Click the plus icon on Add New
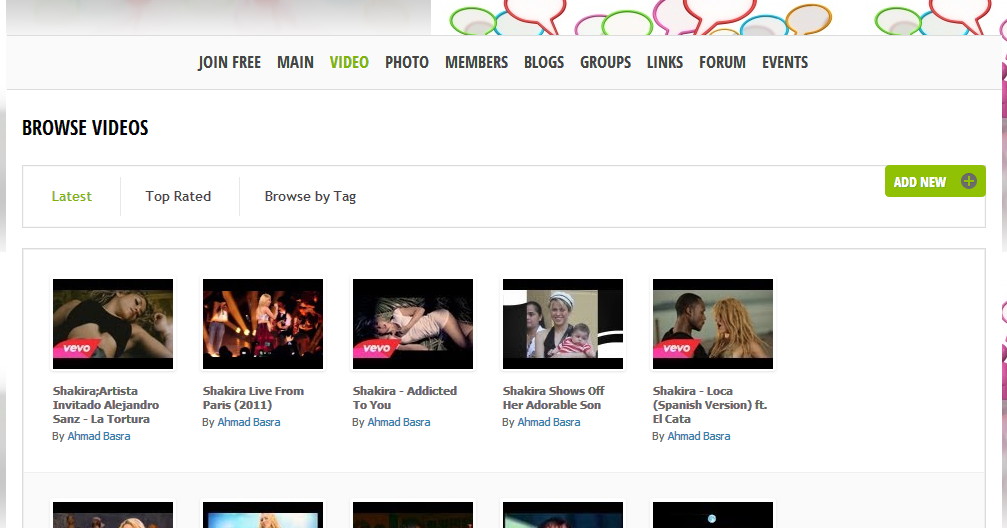 pos(968,181)
